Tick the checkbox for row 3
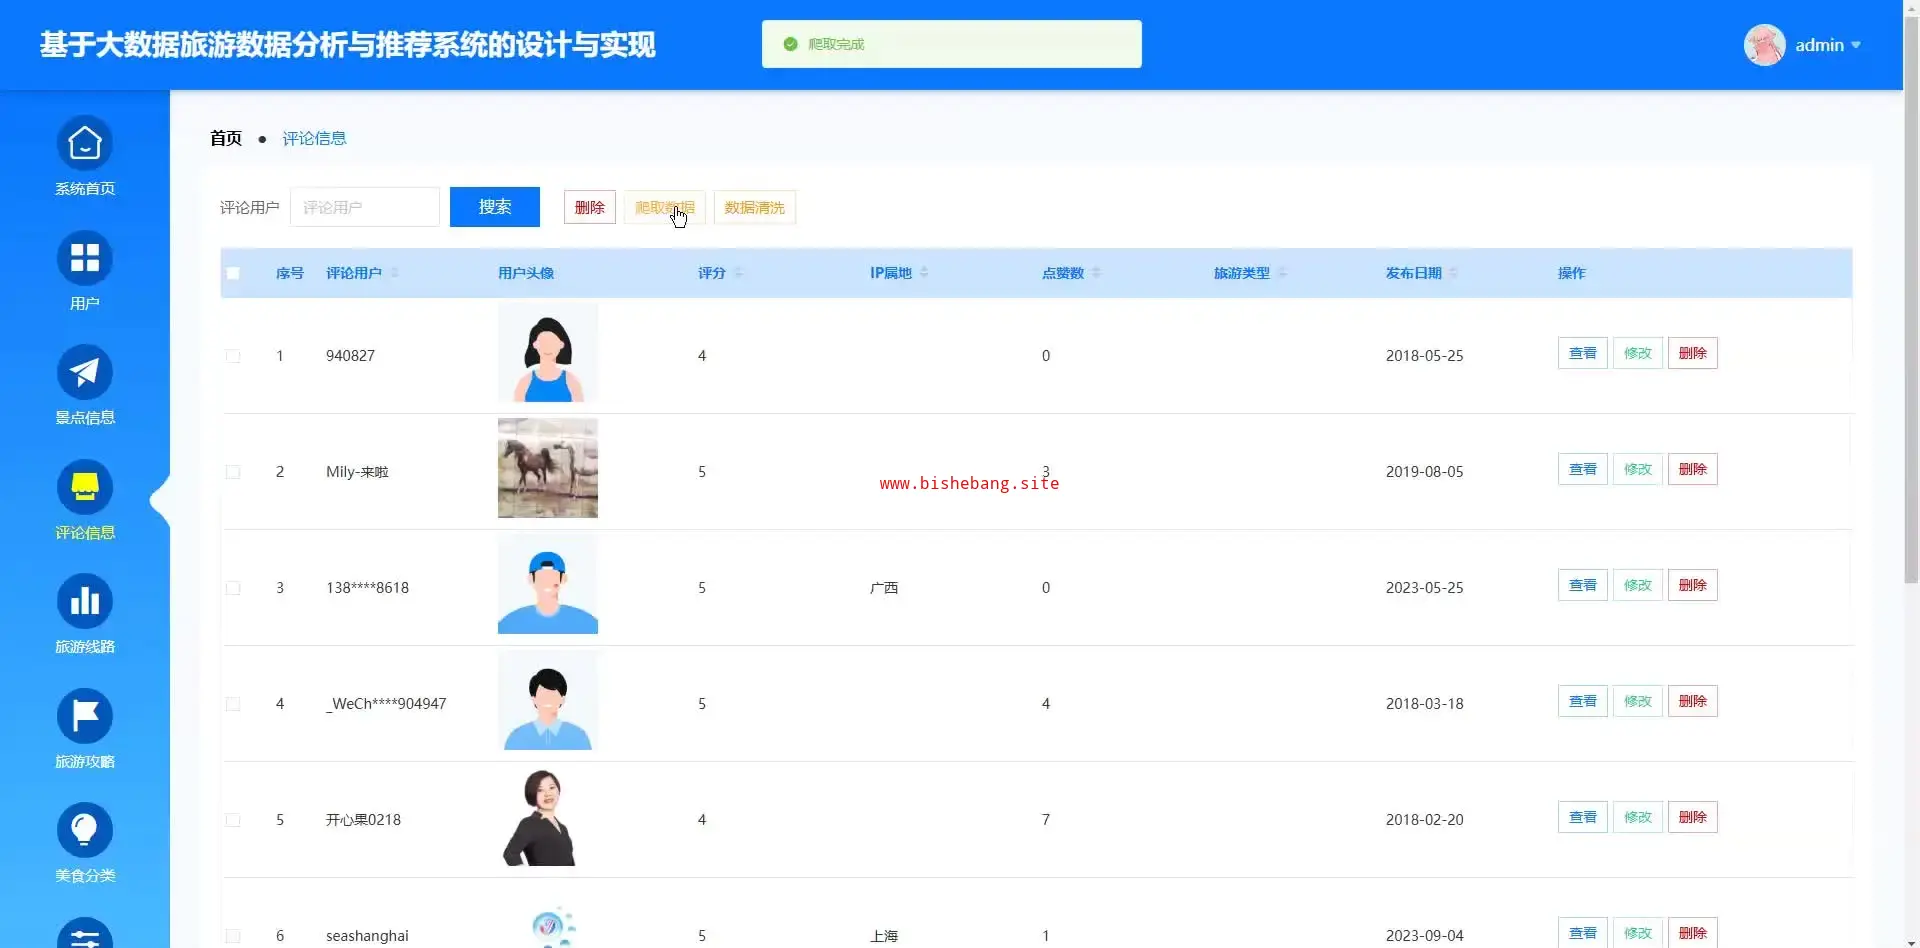Image resolution: width=1920 pixels, height=948 pixels. tap(233, 588)
